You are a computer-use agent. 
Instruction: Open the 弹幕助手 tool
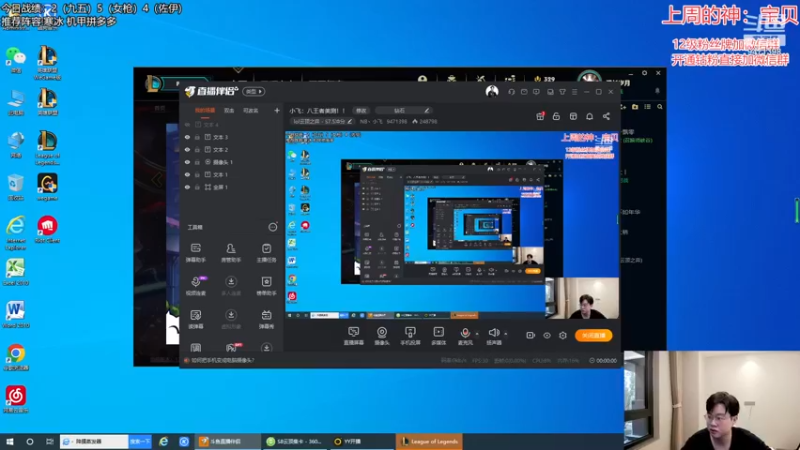pos(195,253)
